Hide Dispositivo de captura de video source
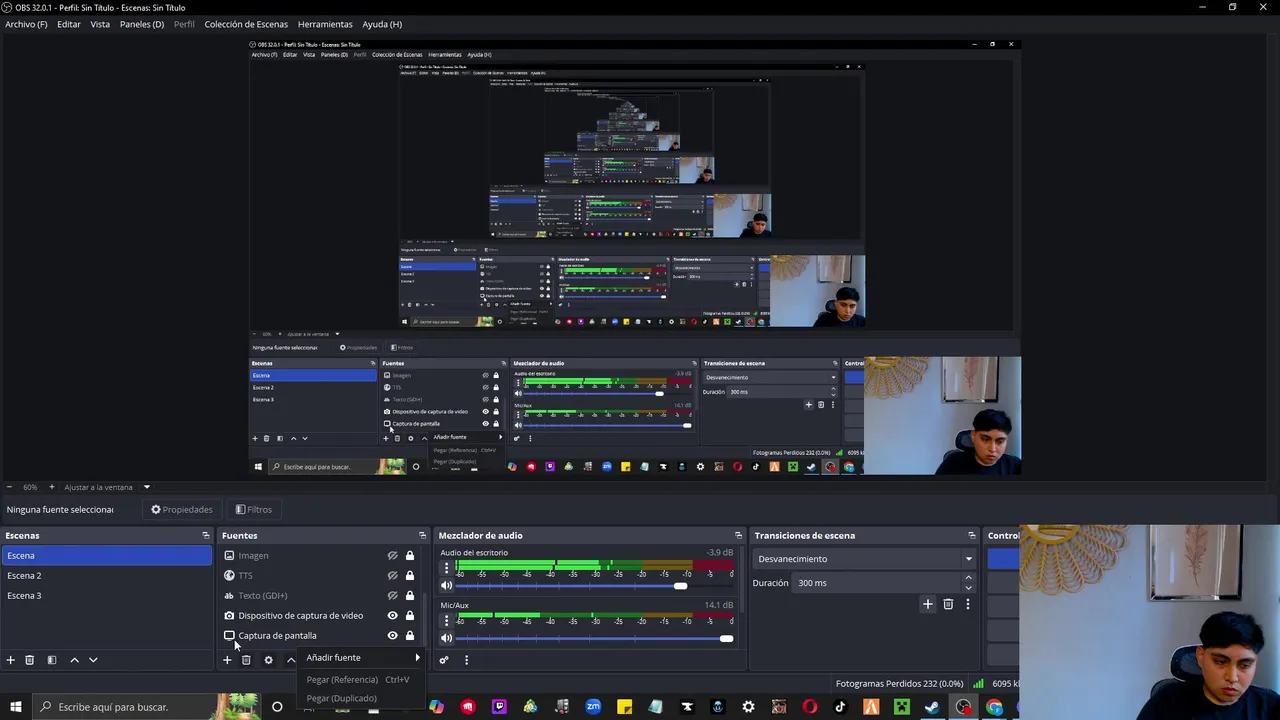1280x720 pixels. pos(392,616)
